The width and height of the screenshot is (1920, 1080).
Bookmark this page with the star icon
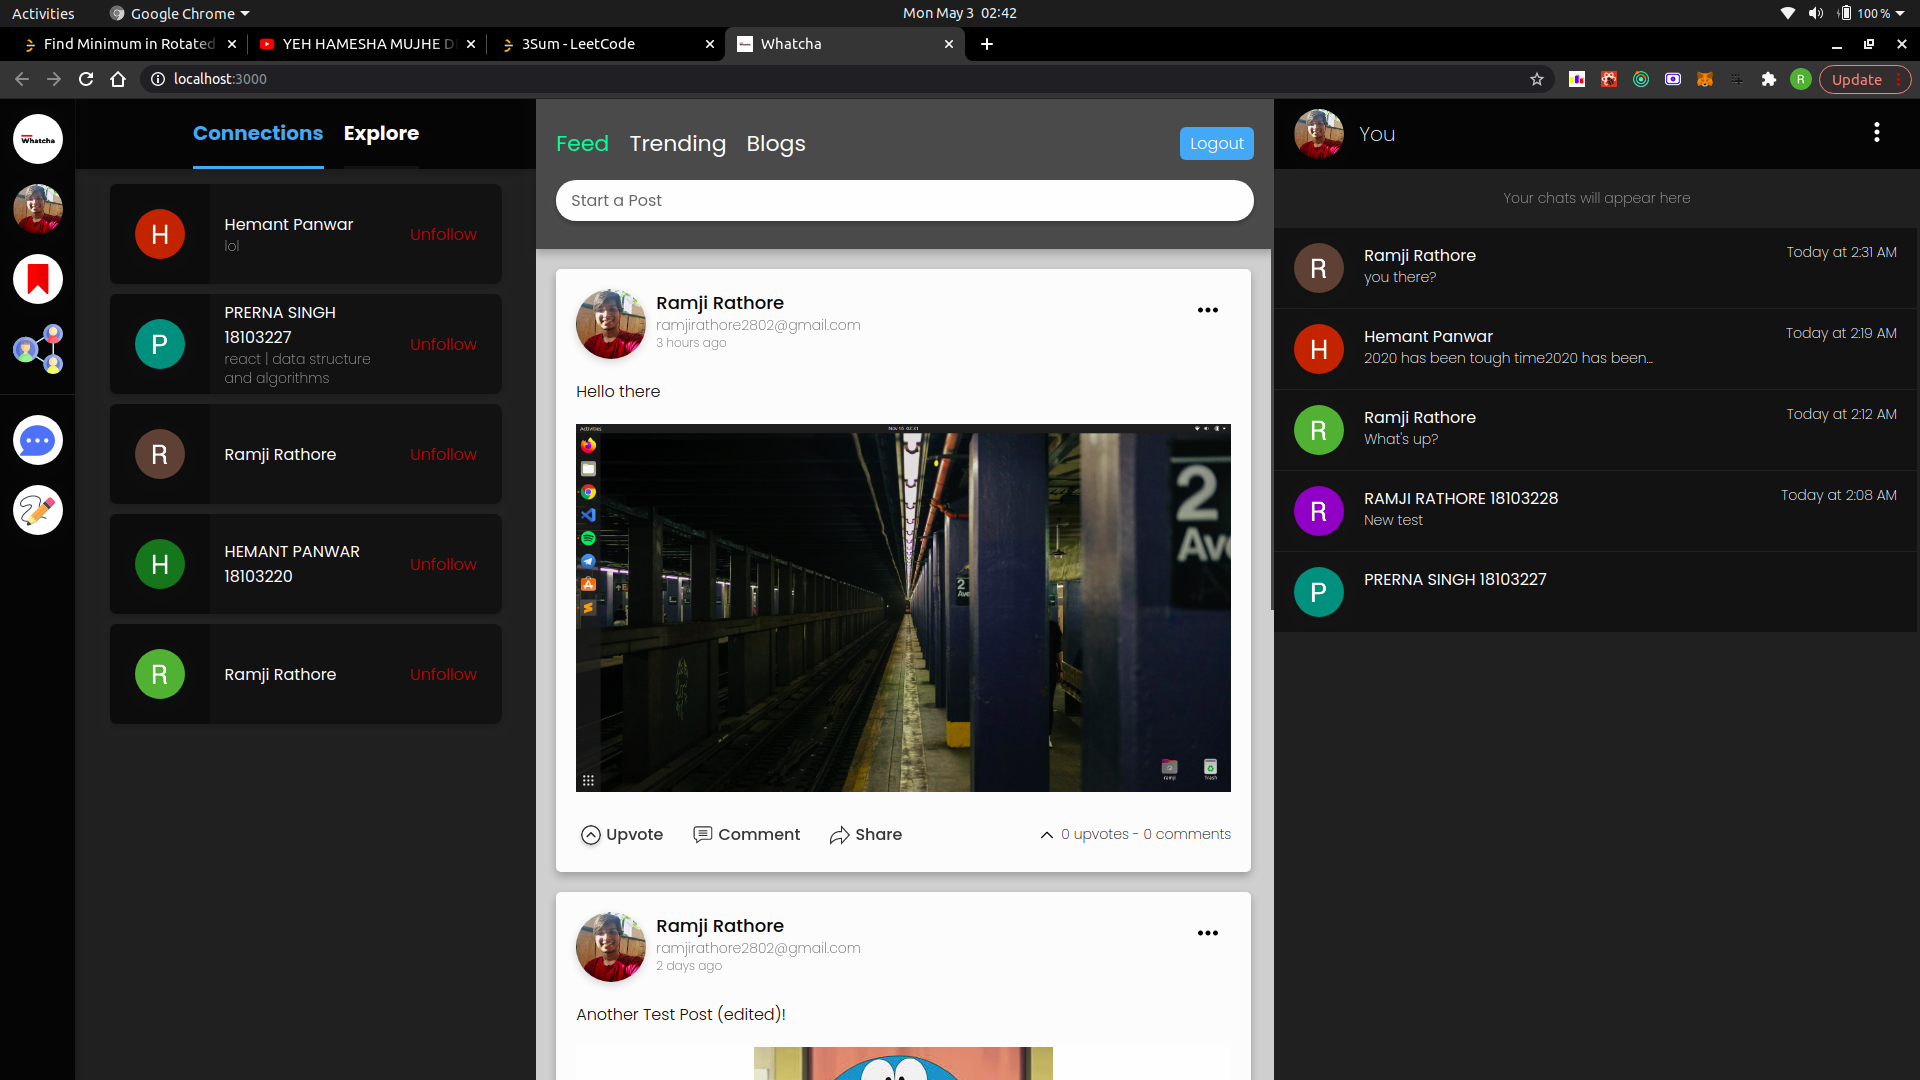tap(1537, 79)
